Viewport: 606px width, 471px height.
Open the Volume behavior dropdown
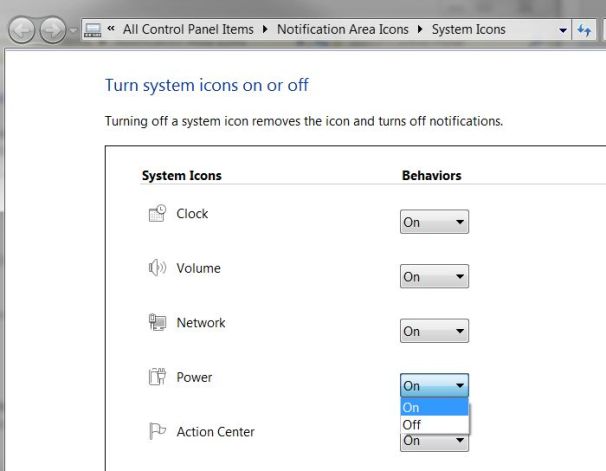click(434, 276)
